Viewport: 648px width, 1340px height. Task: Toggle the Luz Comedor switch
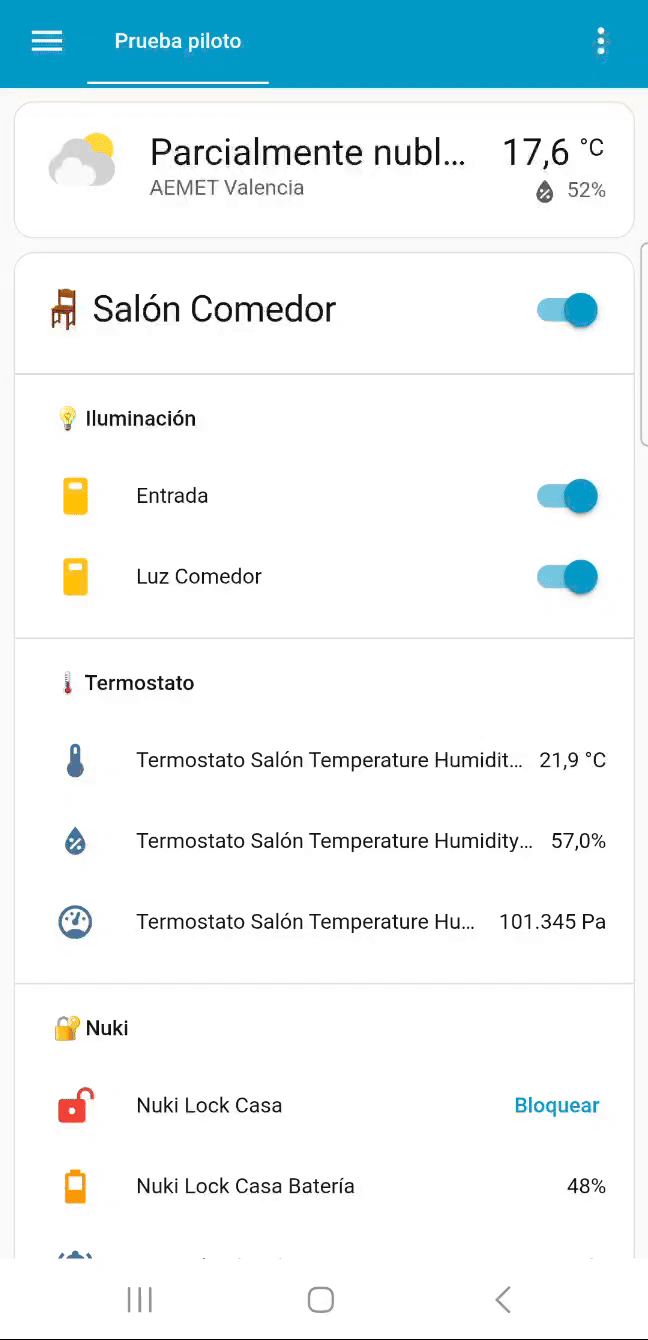point(567,577)
